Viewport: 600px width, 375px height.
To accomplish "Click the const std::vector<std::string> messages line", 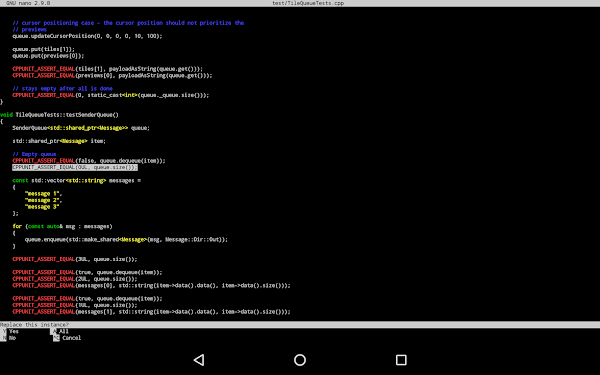I will (77, 180).
